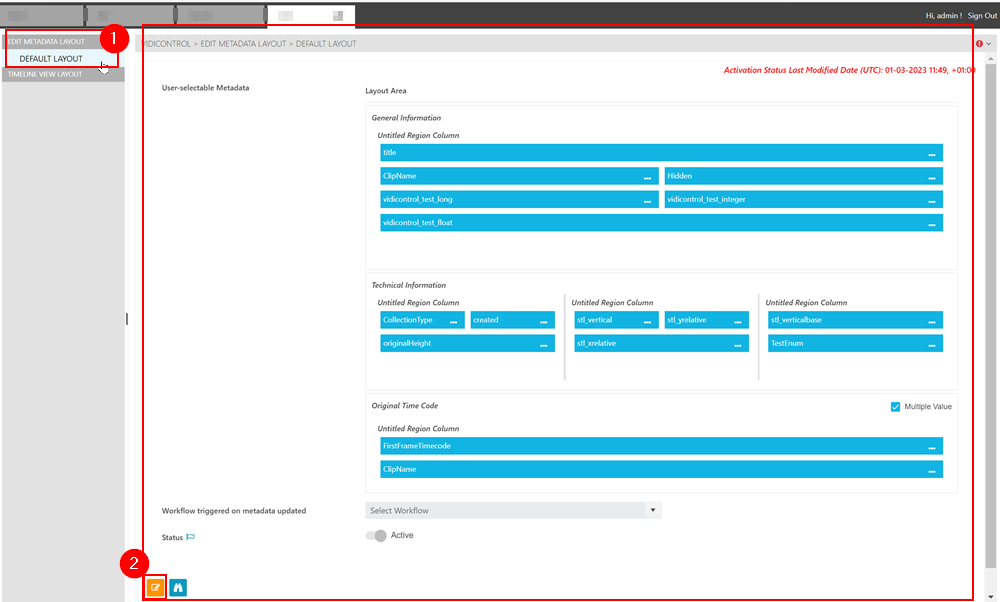Open the options ellipsis on title field
The height and width of the screenshot is (602, 1000).
click(931, 154)
